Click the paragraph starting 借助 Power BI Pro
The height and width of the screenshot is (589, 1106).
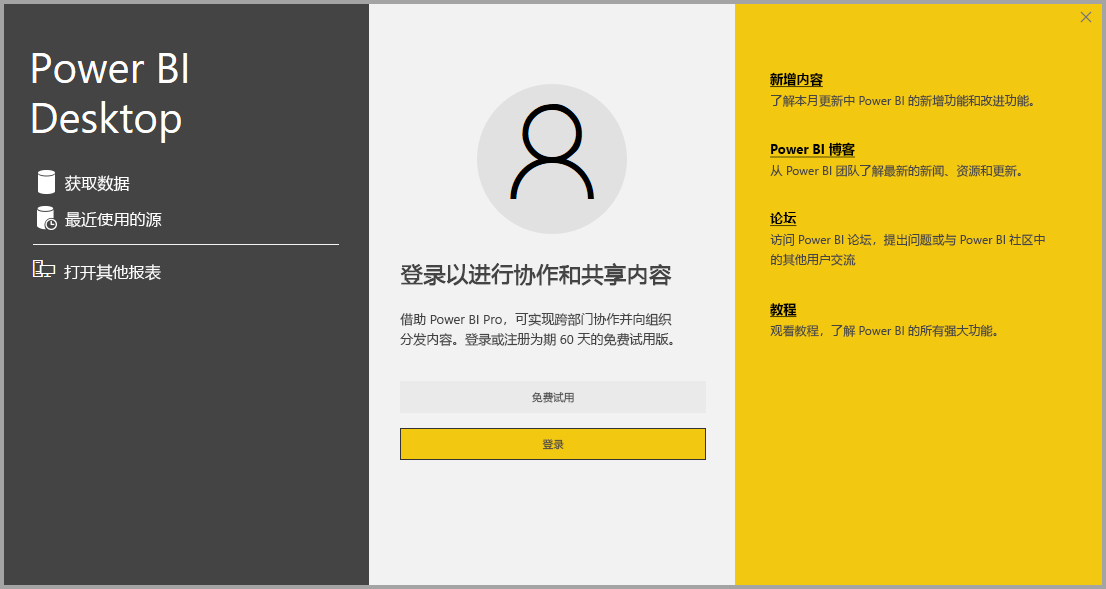point(538,329)
